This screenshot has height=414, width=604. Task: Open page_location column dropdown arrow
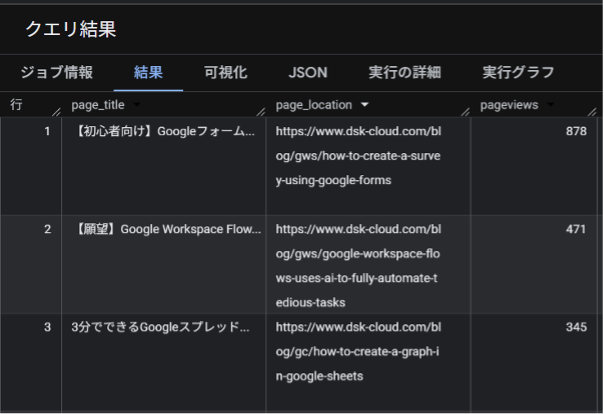tap(364, 104)
